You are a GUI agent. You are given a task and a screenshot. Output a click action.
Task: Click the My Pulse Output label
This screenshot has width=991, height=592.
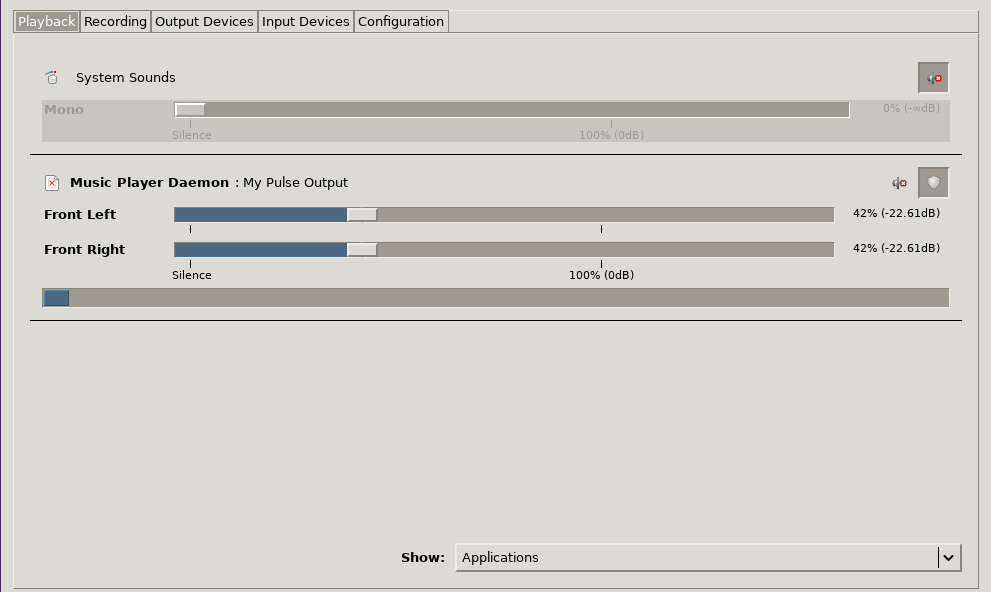pyautogui.click(x=295, y=183)
